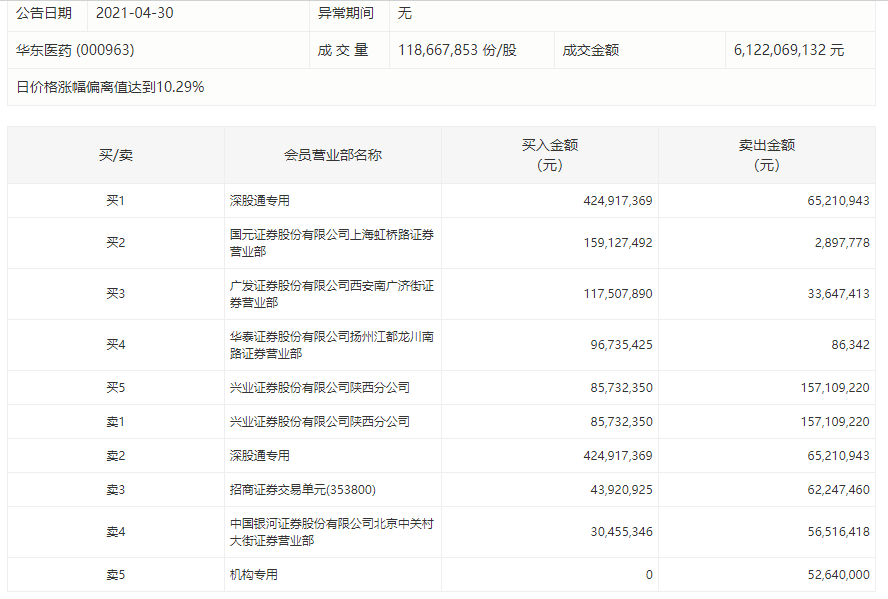The width and height of the screenshot is (888, 599).
Task: Click the 会员营业部名称 column header
Action: 332,155
